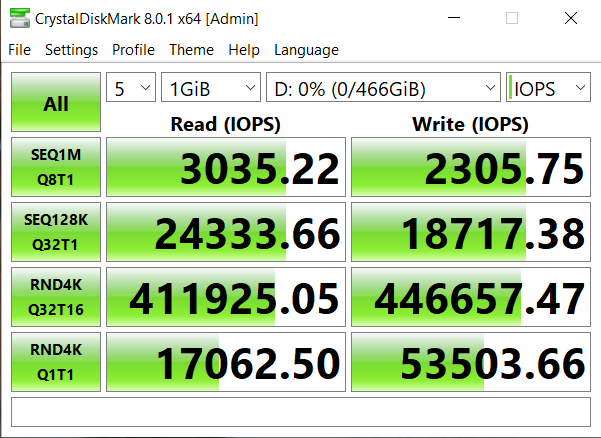Open the IOPS unit dropdown

pos(549,89)
